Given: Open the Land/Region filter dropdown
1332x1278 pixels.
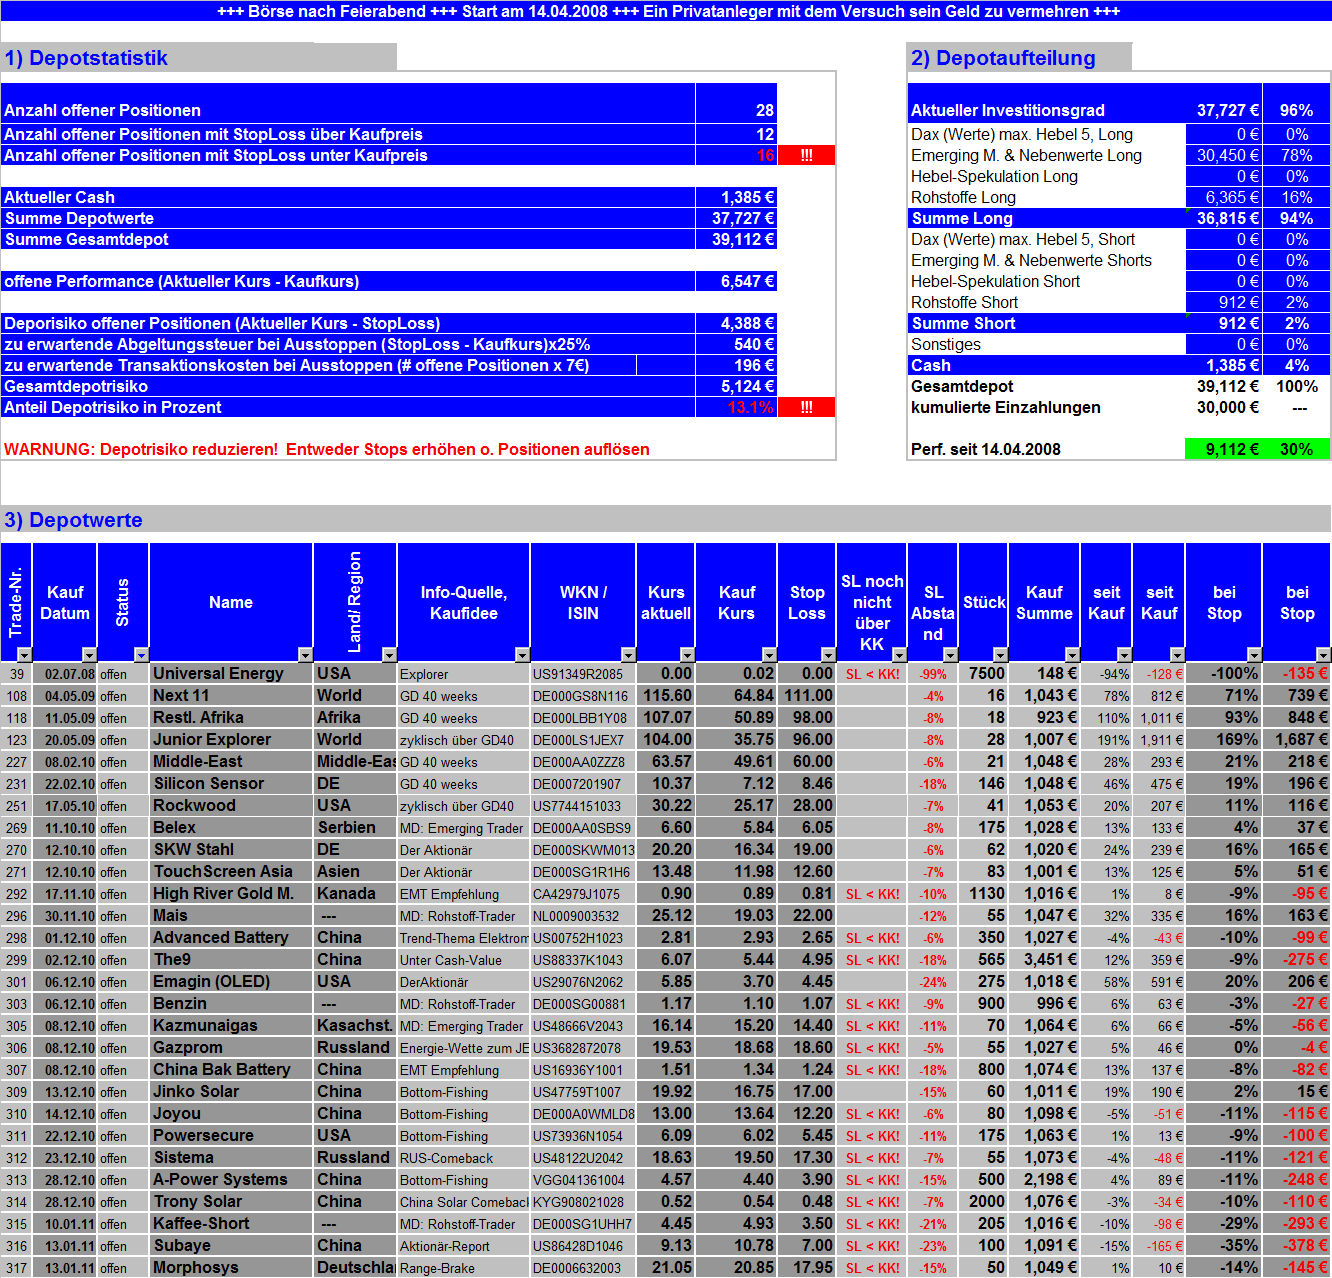Looking at the screenshot, I should click(390, 655).
